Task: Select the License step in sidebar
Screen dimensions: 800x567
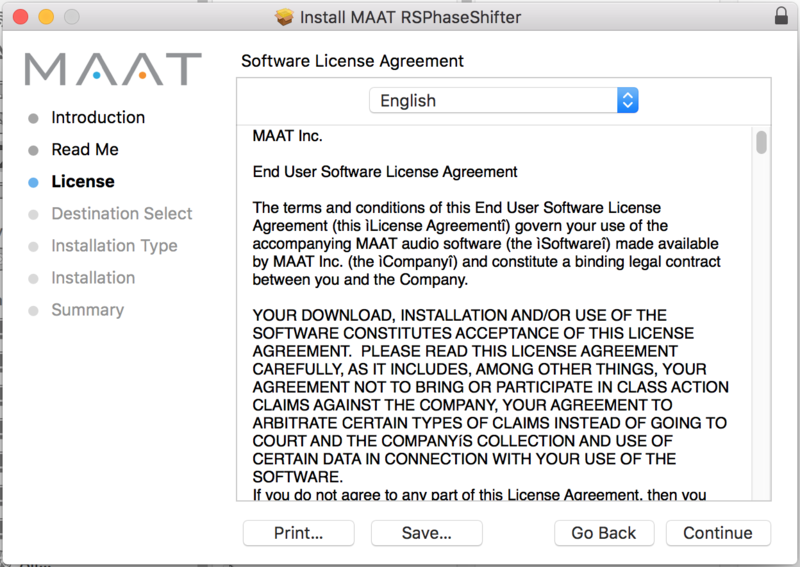Action: point(83,182)
